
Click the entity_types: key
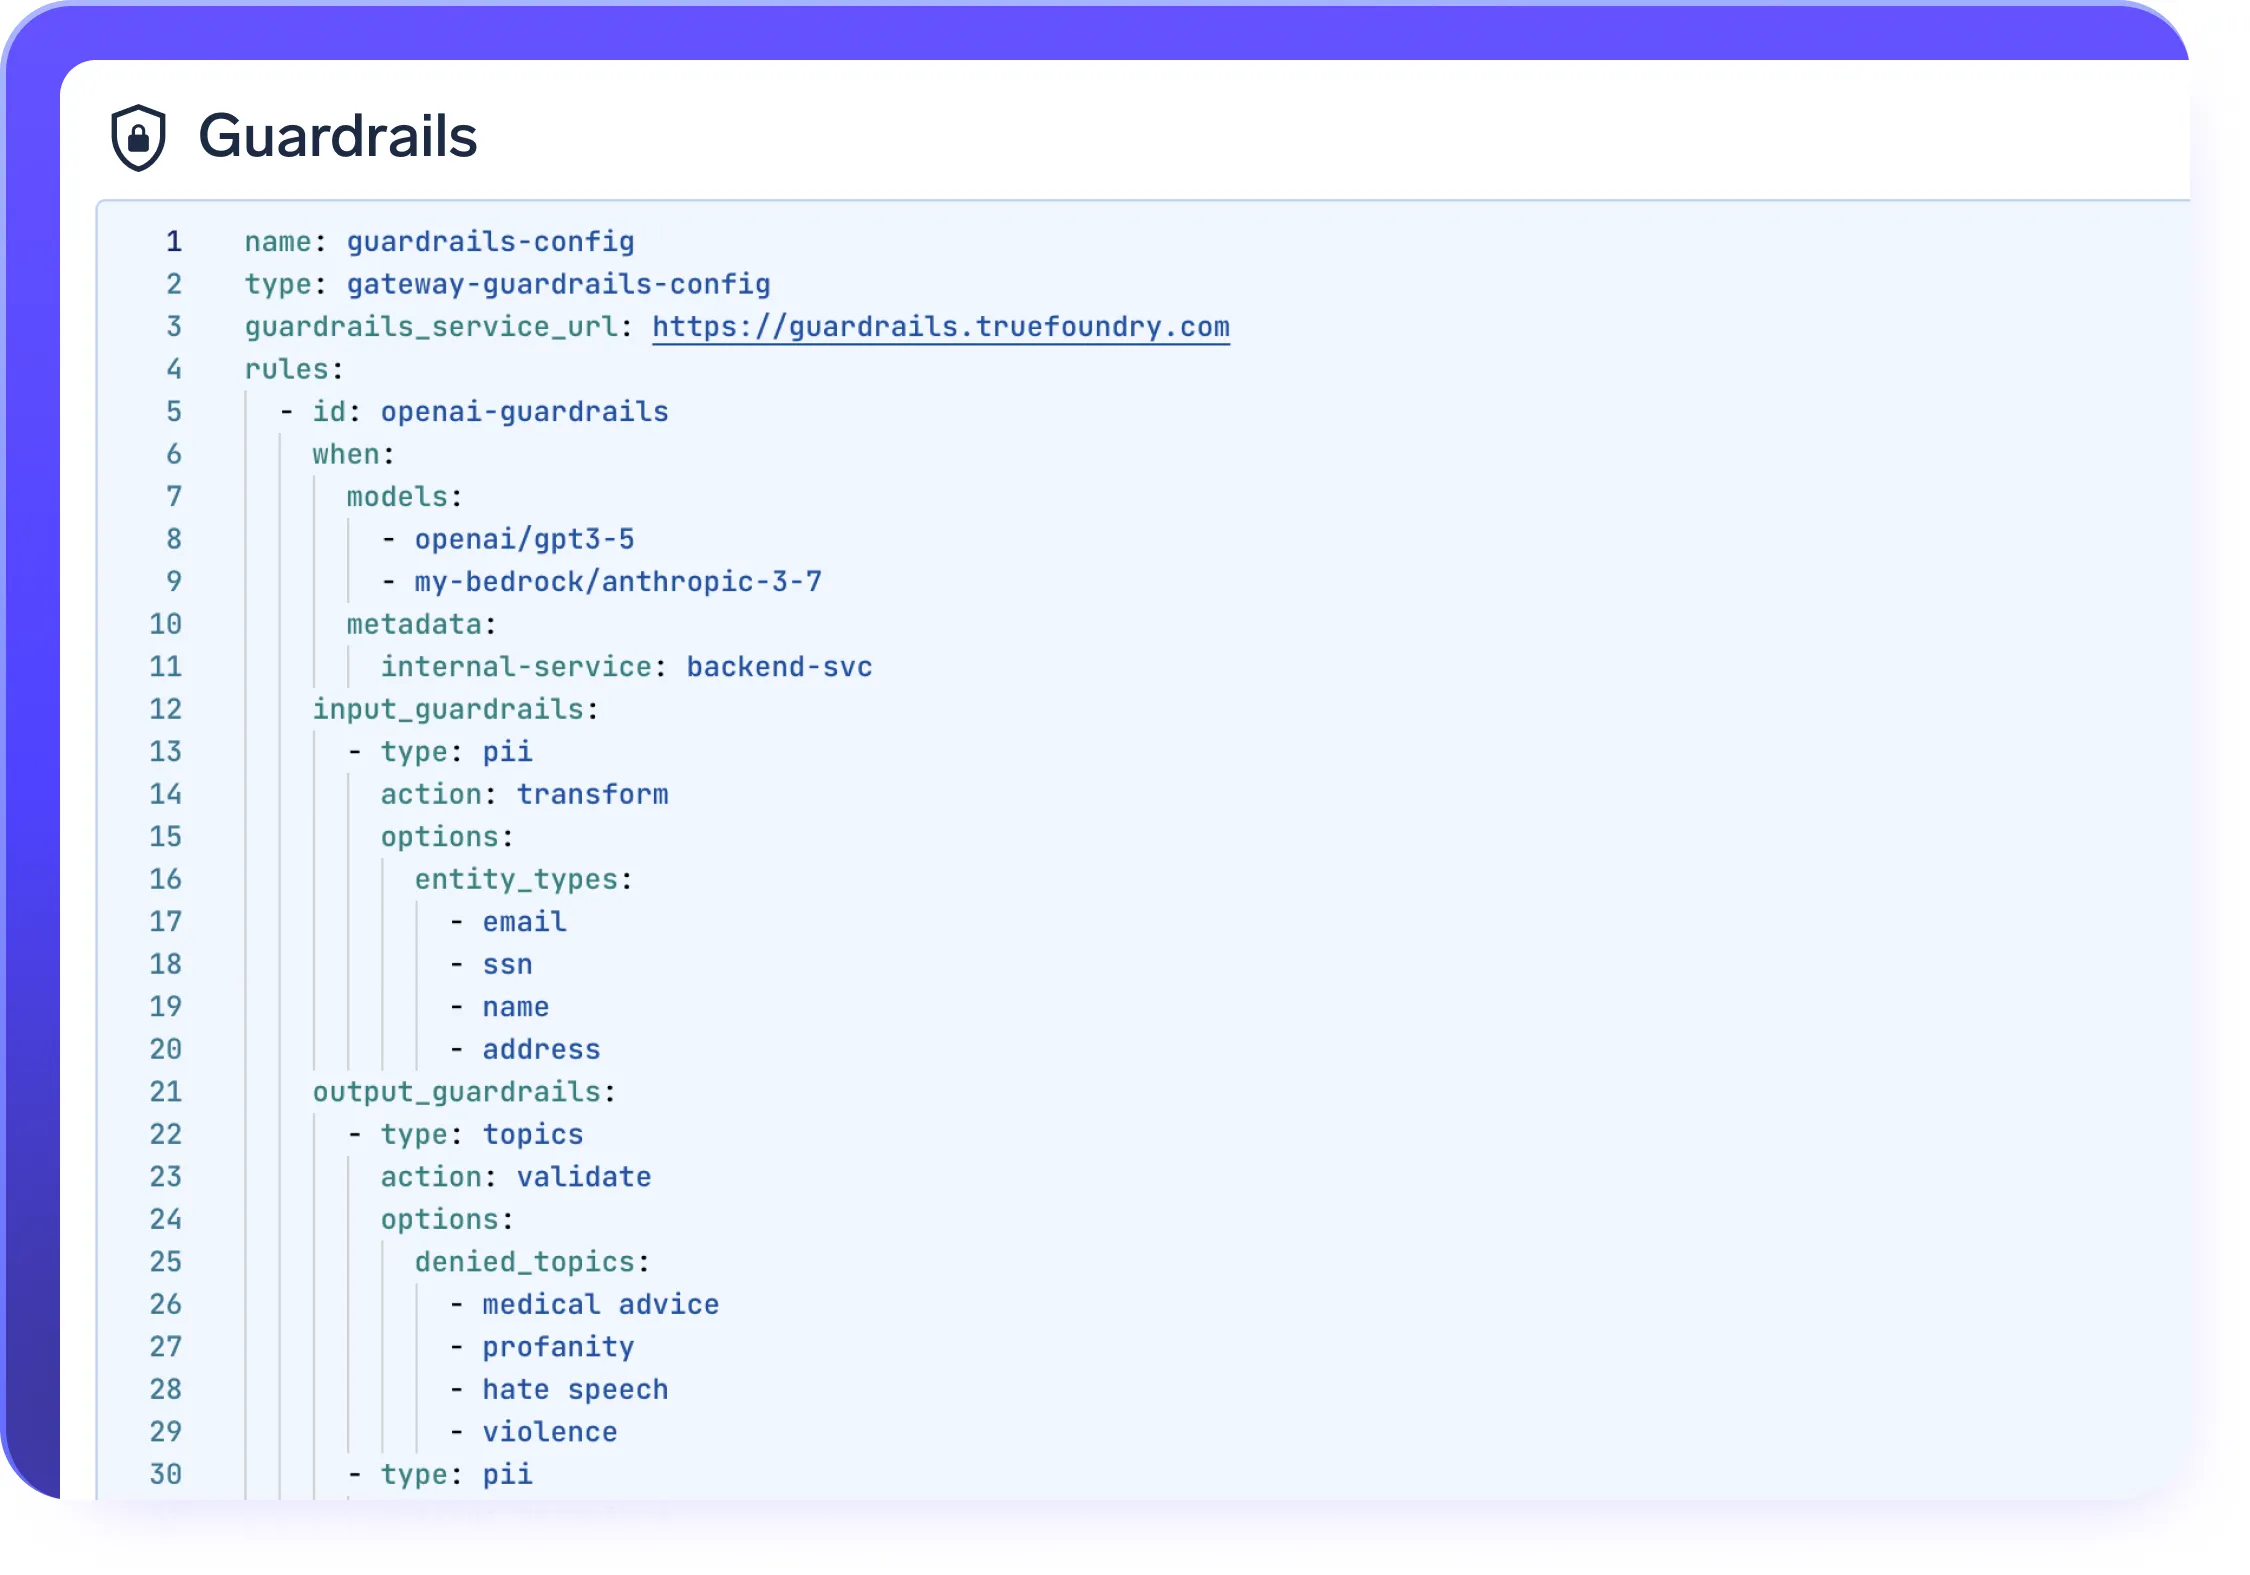(523, 879)
